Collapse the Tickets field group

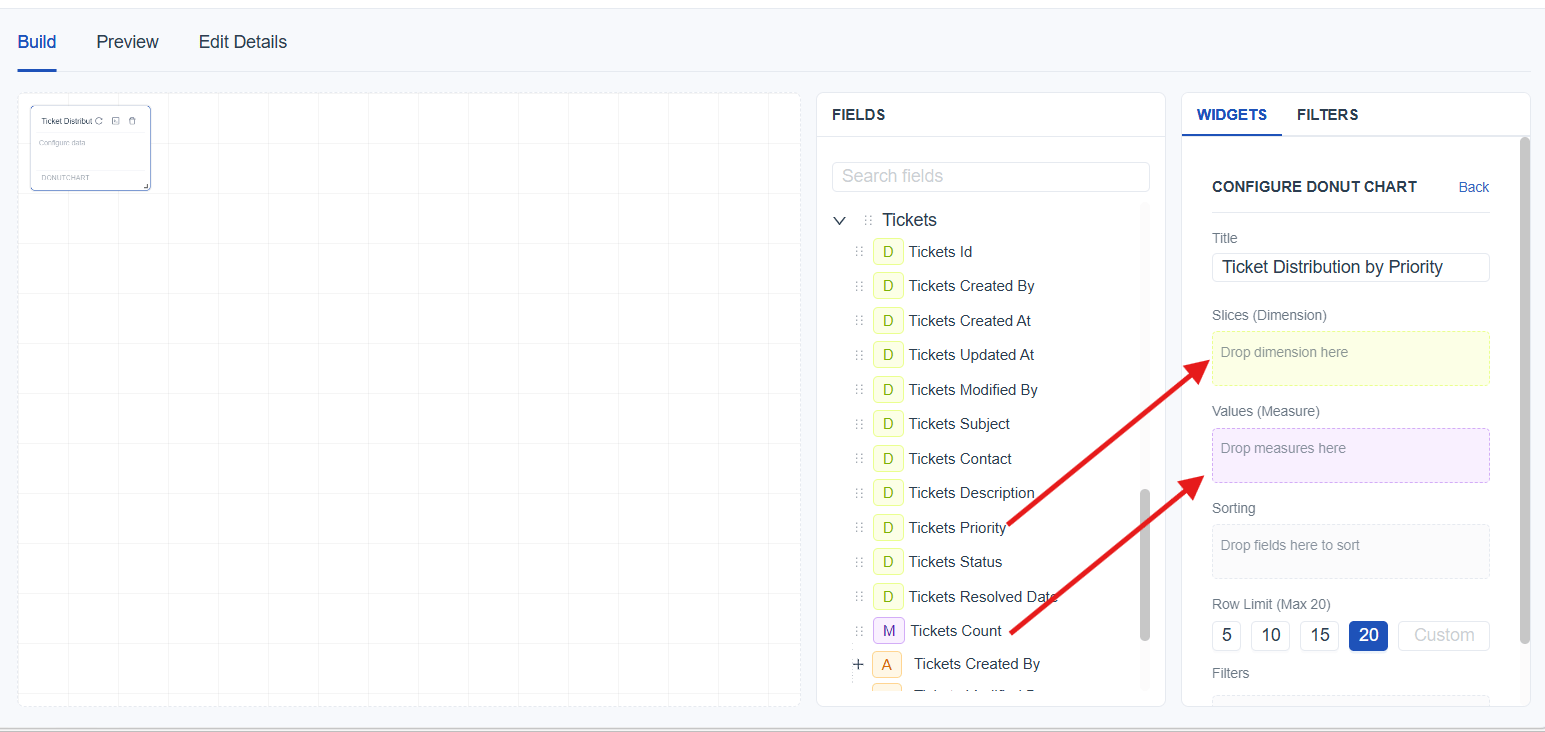click(839, 220)
